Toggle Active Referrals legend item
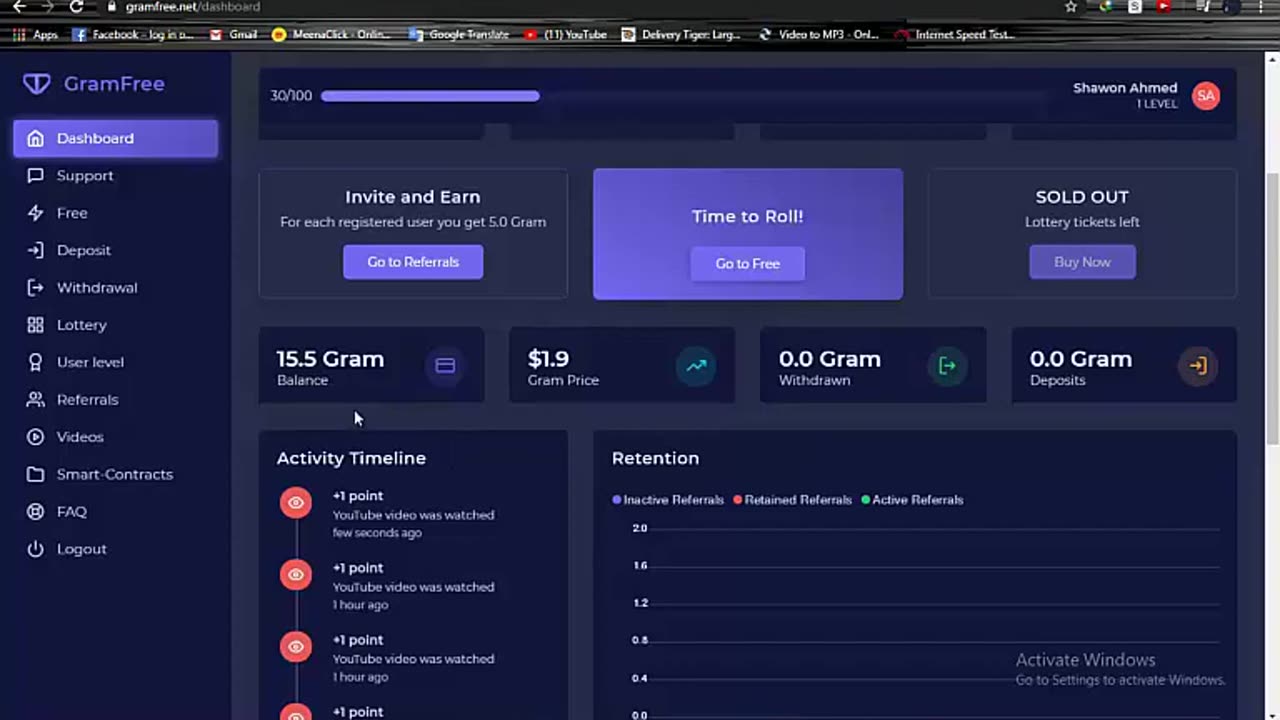 (x=912, y=500)
